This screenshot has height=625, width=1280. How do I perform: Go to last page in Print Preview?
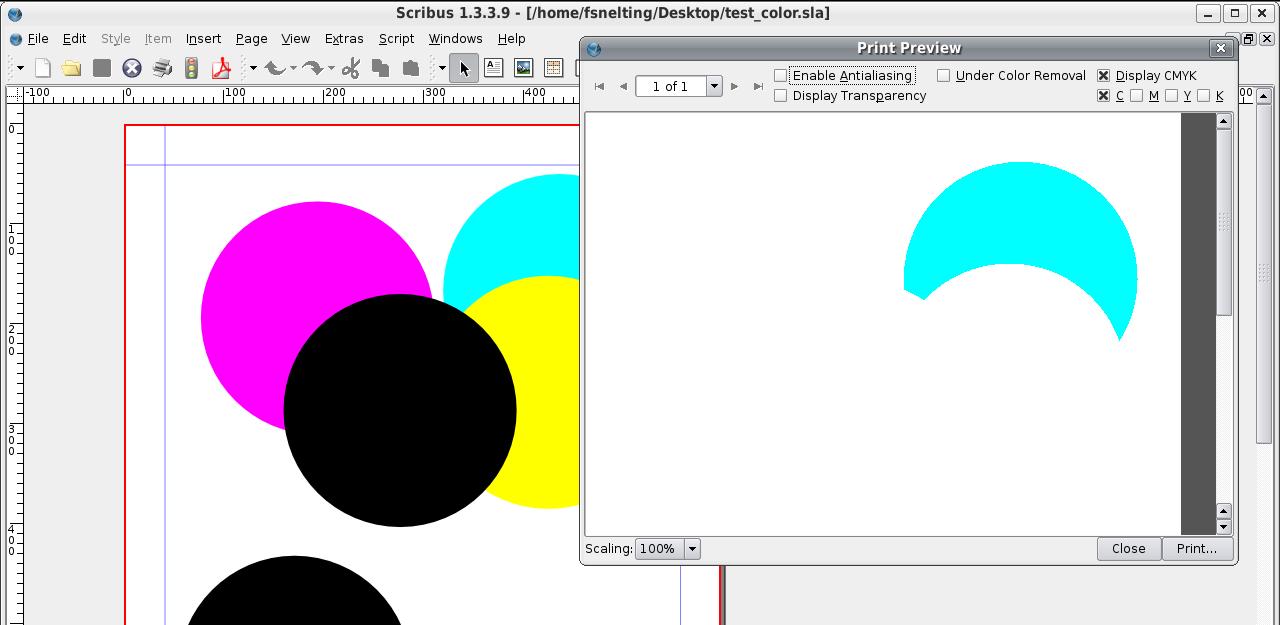[759, 86]
